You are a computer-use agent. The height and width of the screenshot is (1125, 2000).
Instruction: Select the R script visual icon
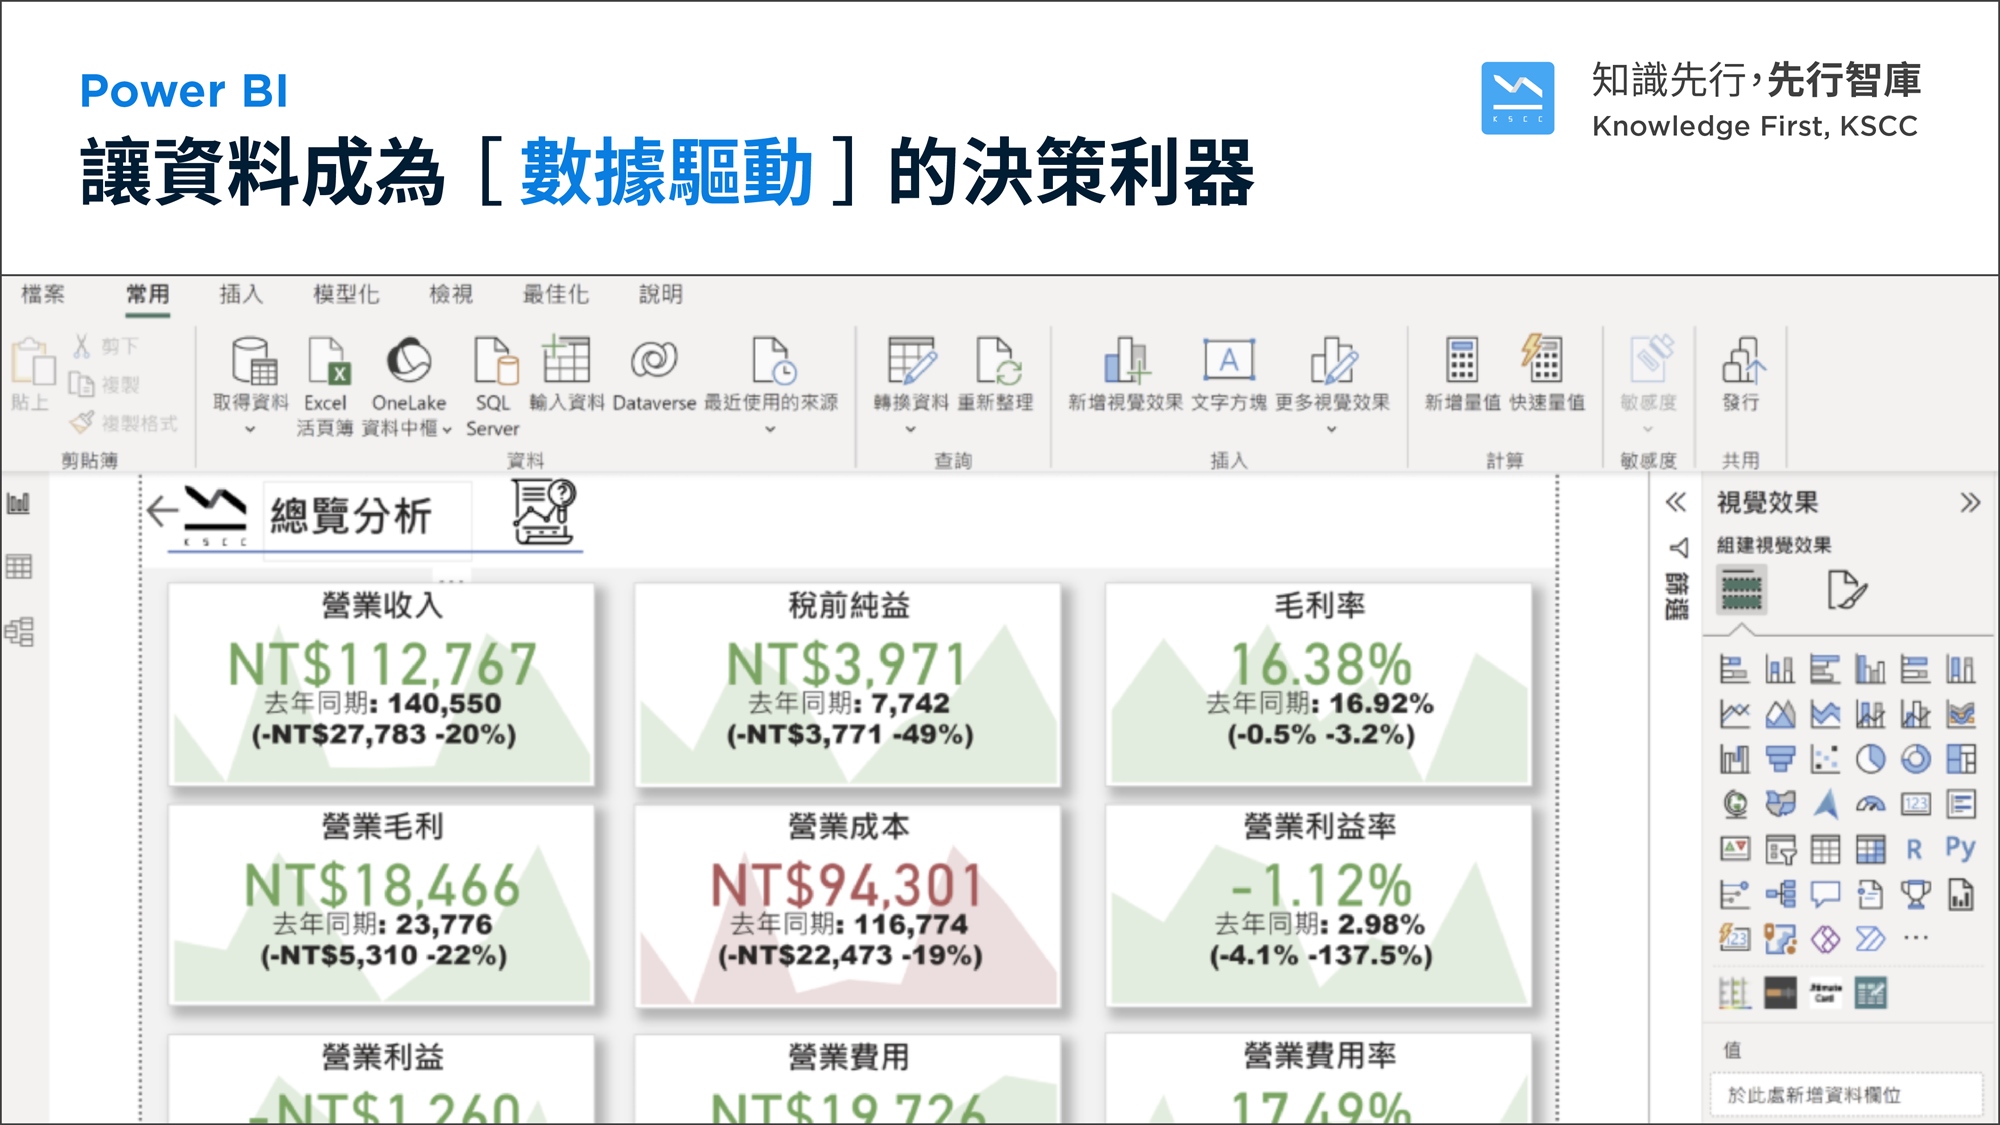1914,850
